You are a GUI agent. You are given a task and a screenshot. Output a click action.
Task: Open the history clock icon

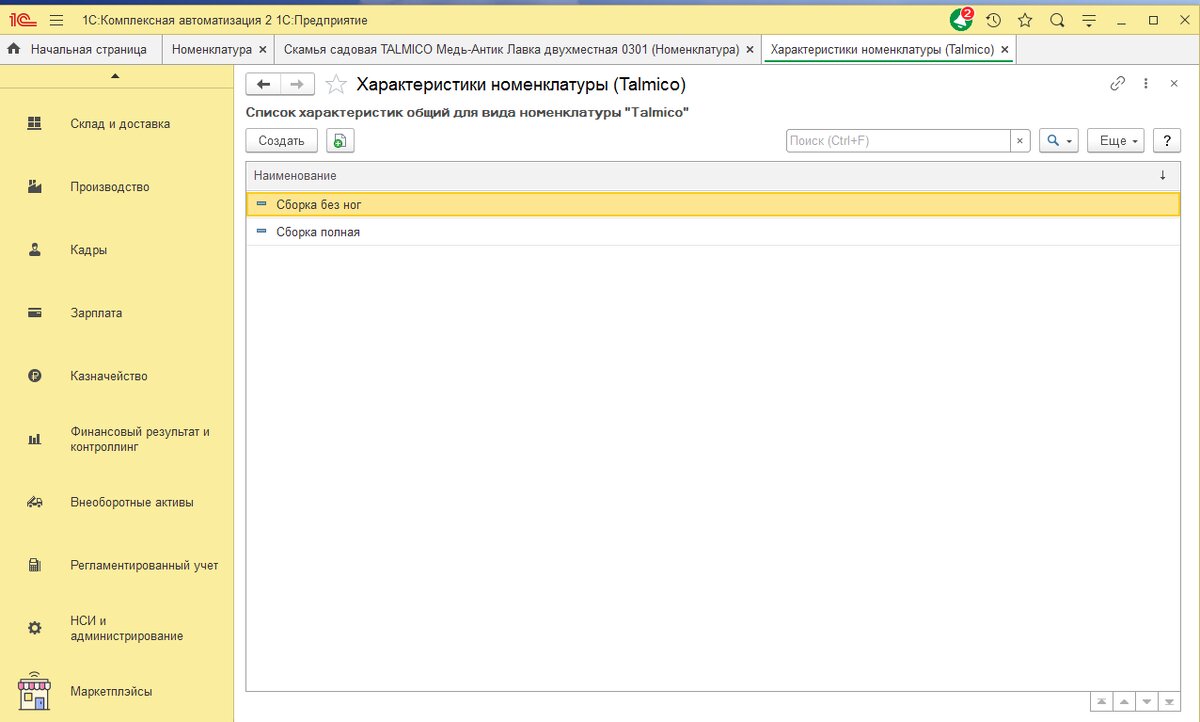click(x=993, y=20)
